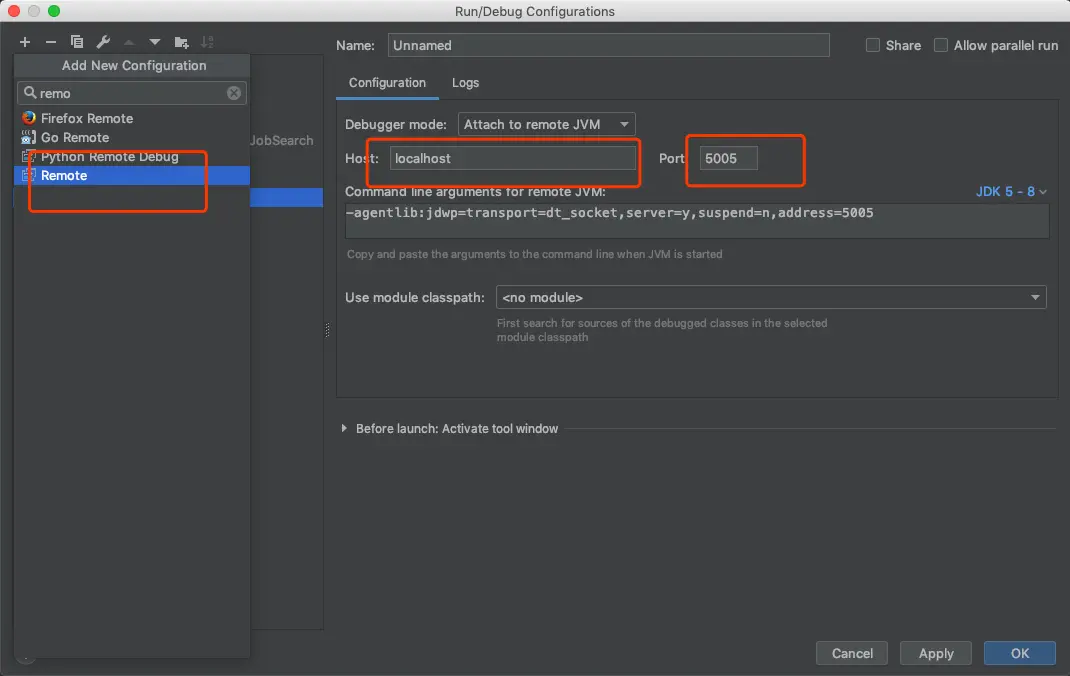Click the Name field containing Unnamed

[x=609, y=46]
